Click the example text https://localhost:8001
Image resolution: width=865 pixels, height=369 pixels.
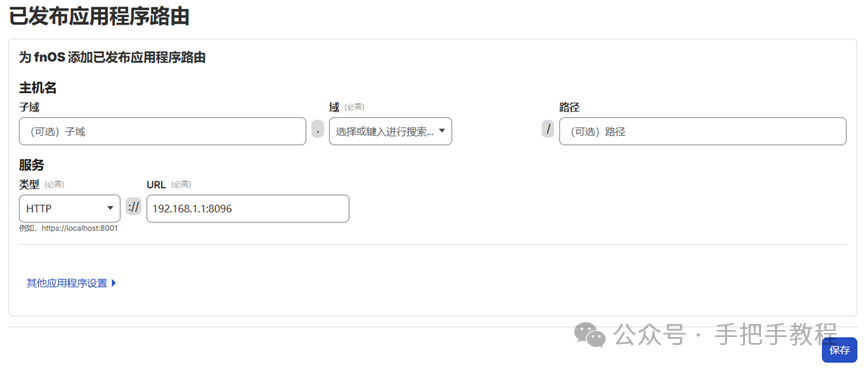[x=79, y=227]
